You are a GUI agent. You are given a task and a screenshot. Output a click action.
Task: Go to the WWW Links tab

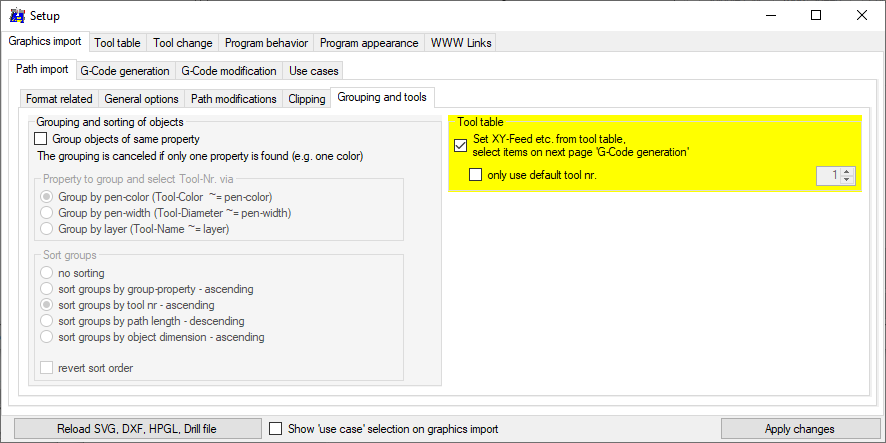point(459,43)
